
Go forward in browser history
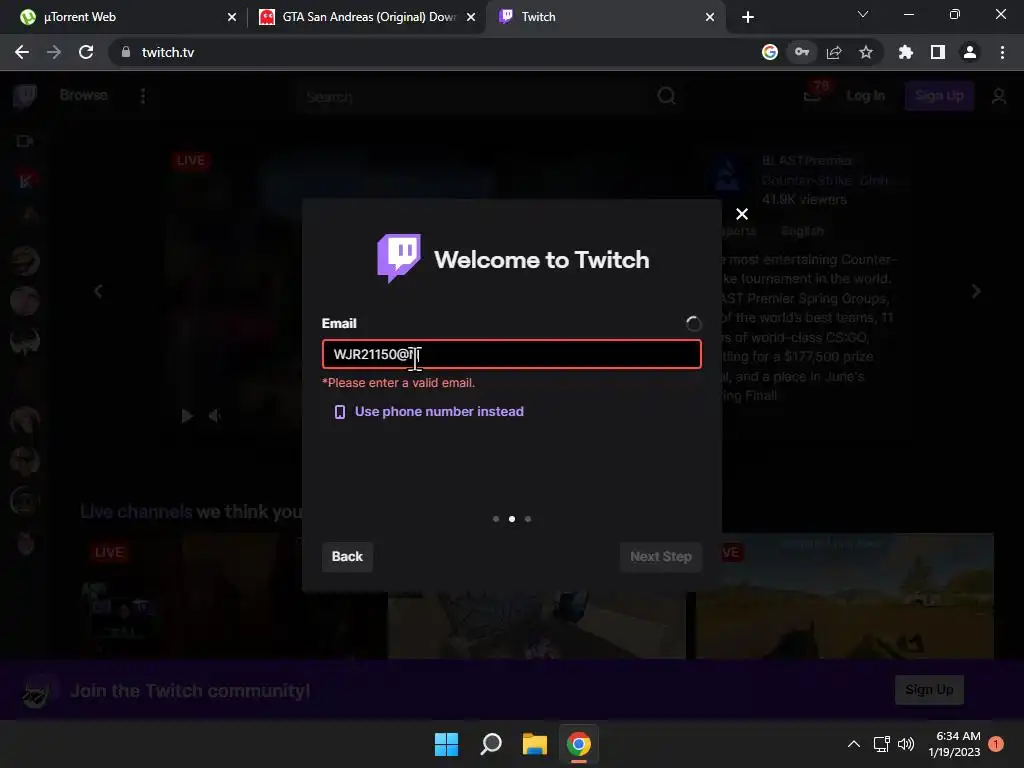click(x=54, y=52)
